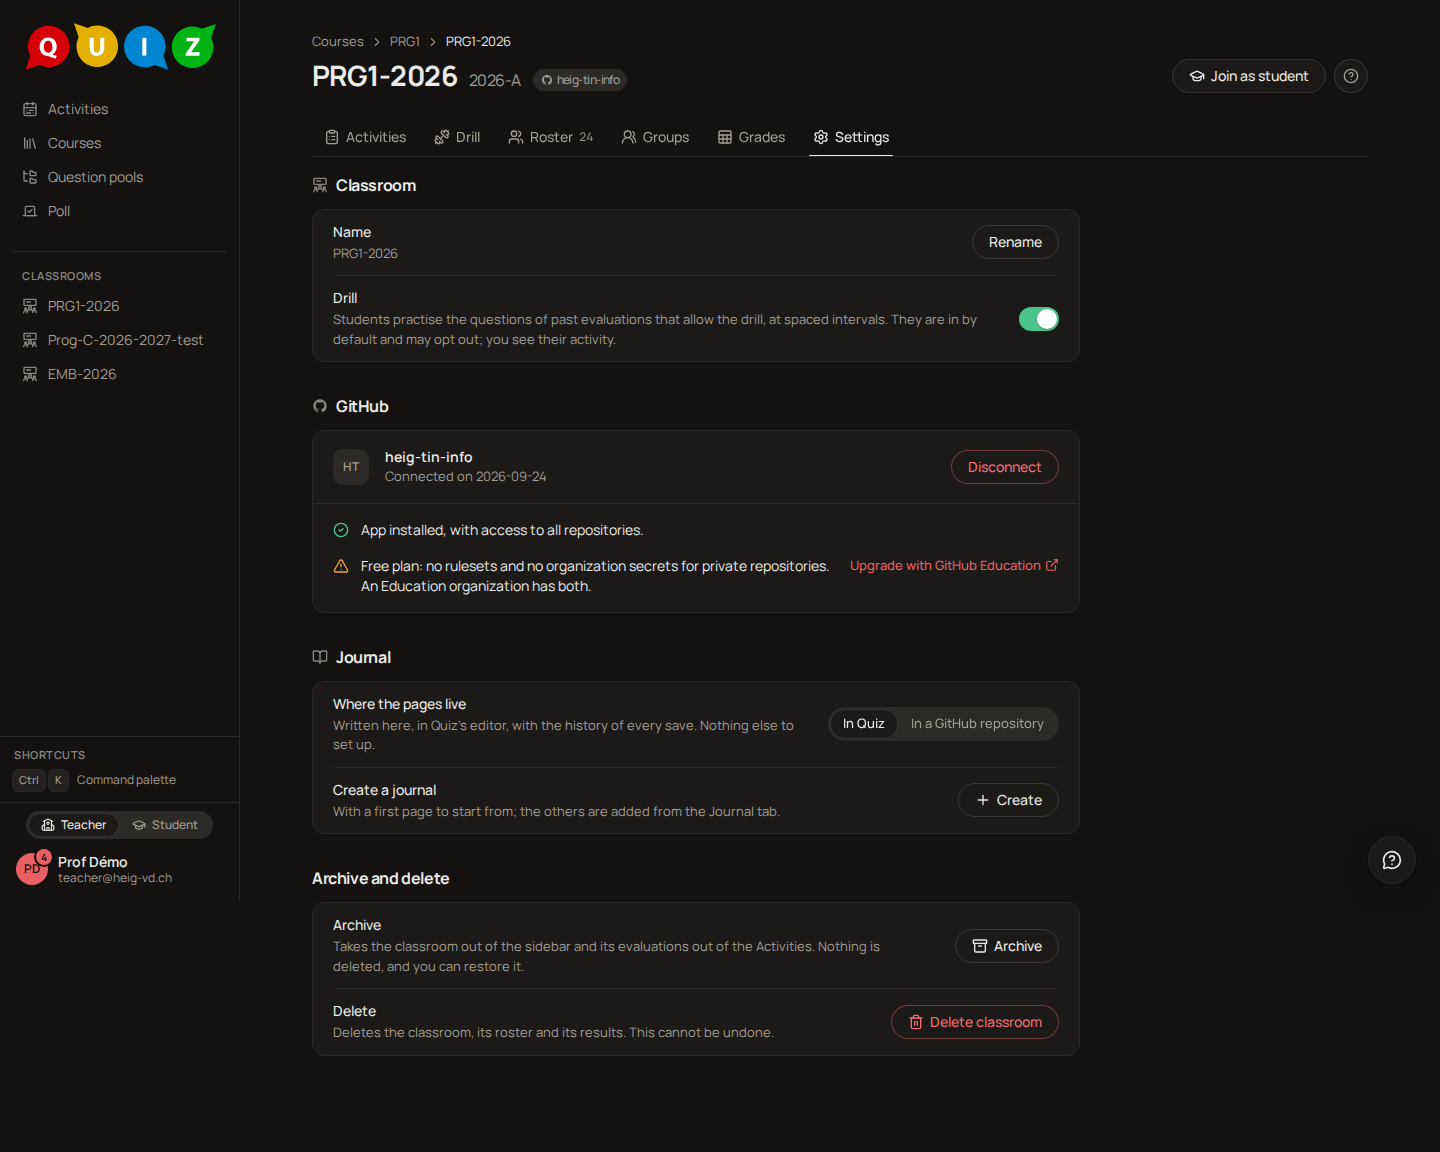The image size is (1440, 1152).
Task: Click the warning triangle icon for Free plan
Action: pos(341,566)
